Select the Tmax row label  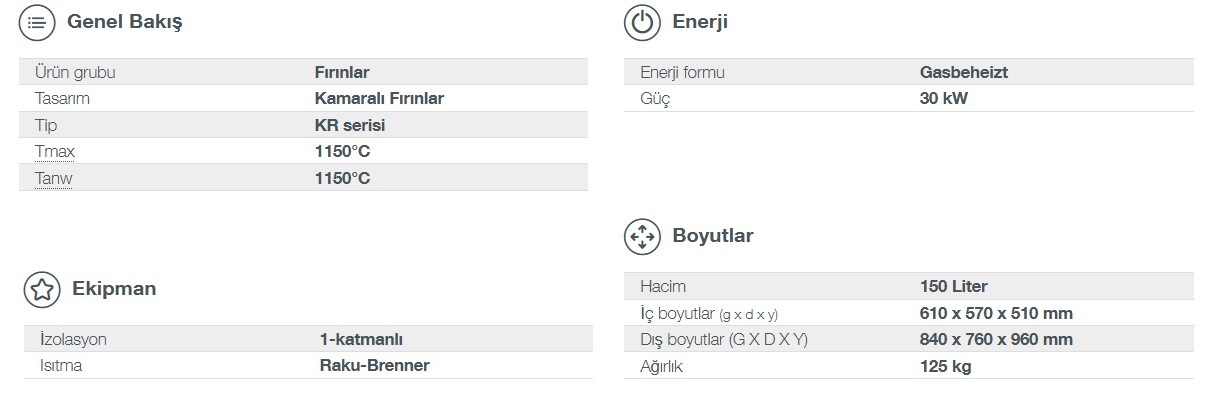(x=55, y=151)
